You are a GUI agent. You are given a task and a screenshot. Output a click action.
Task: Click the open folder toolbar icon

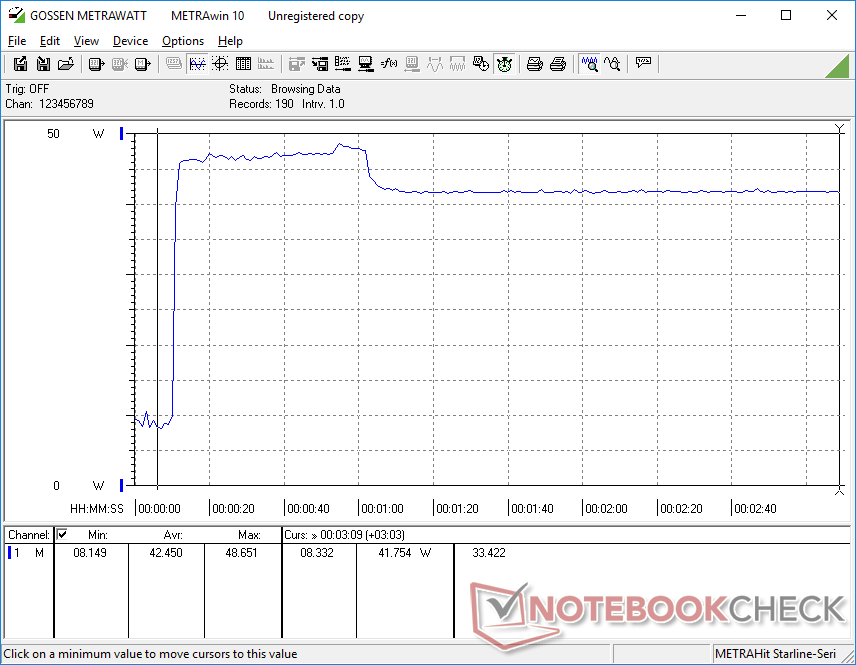tap(66, 64)
